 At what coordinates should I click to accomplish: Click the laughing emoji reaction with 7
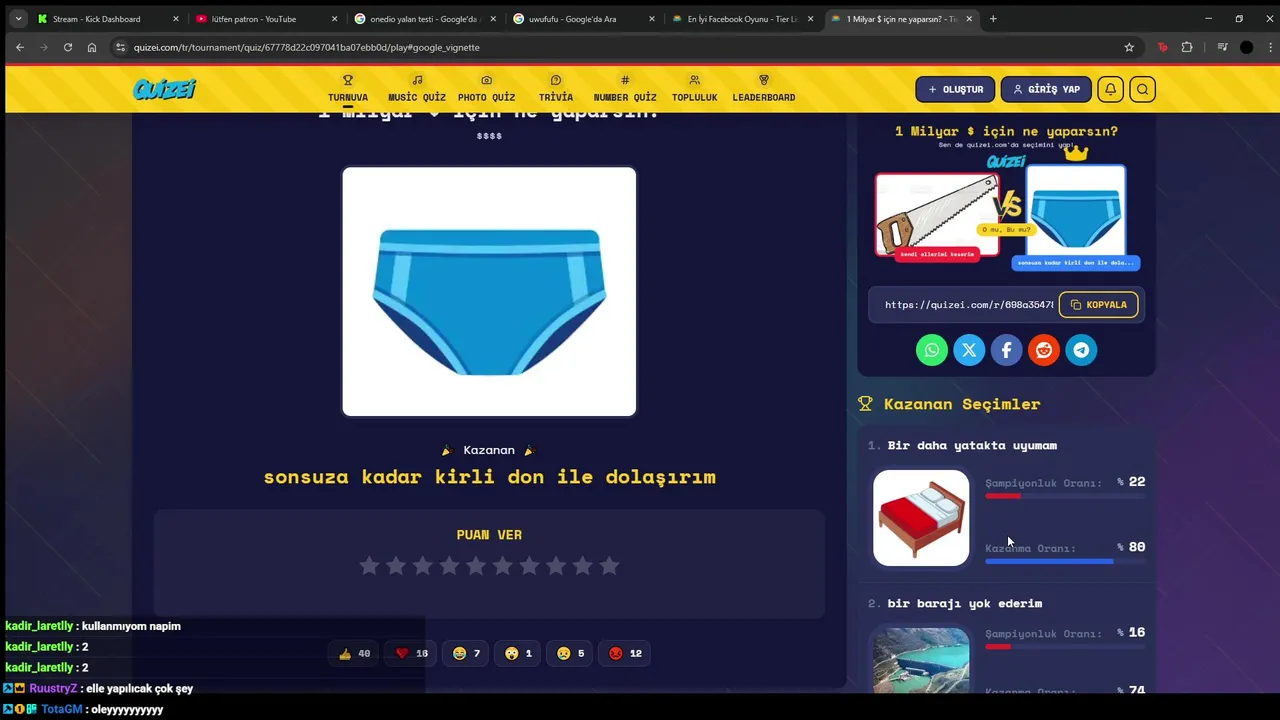pos(466,653)
